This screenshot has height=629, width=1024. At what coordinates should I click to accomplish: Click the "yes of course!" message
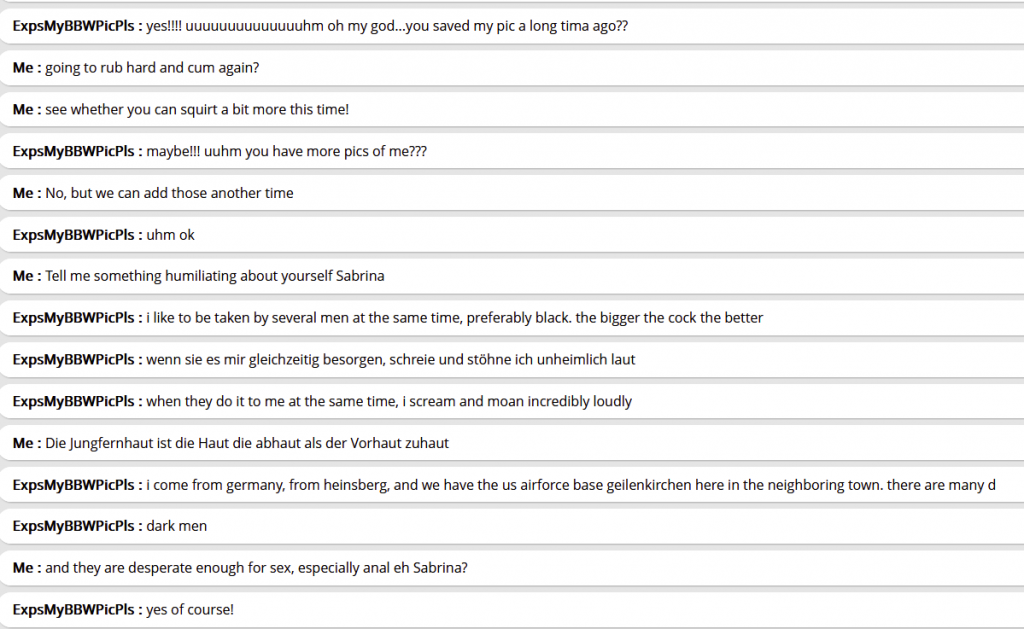pos(190,609)
